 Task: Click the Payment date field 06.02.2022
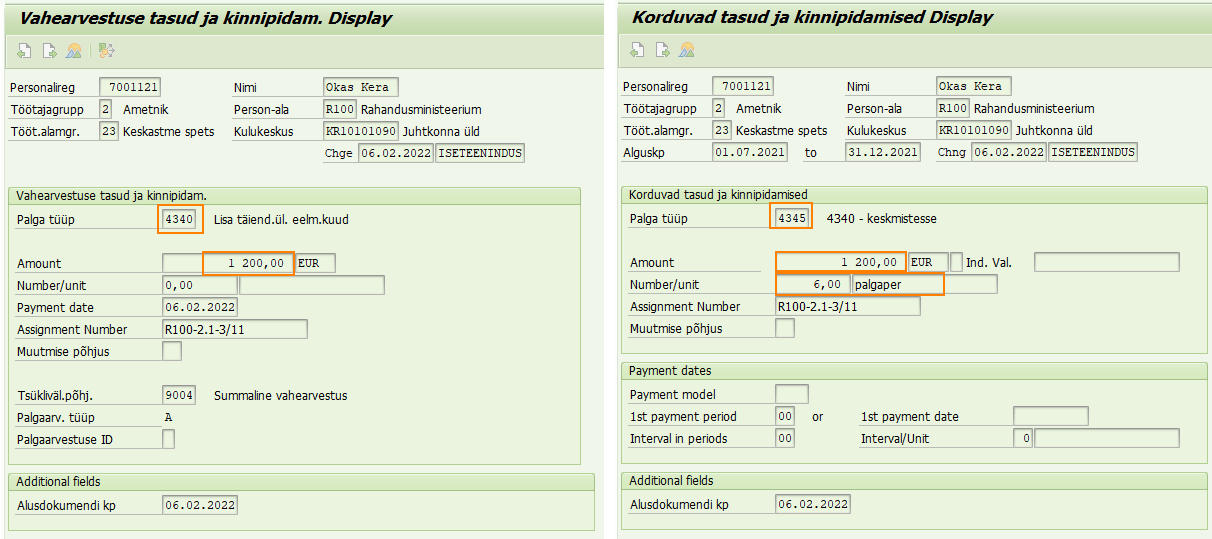coord(200,307)
